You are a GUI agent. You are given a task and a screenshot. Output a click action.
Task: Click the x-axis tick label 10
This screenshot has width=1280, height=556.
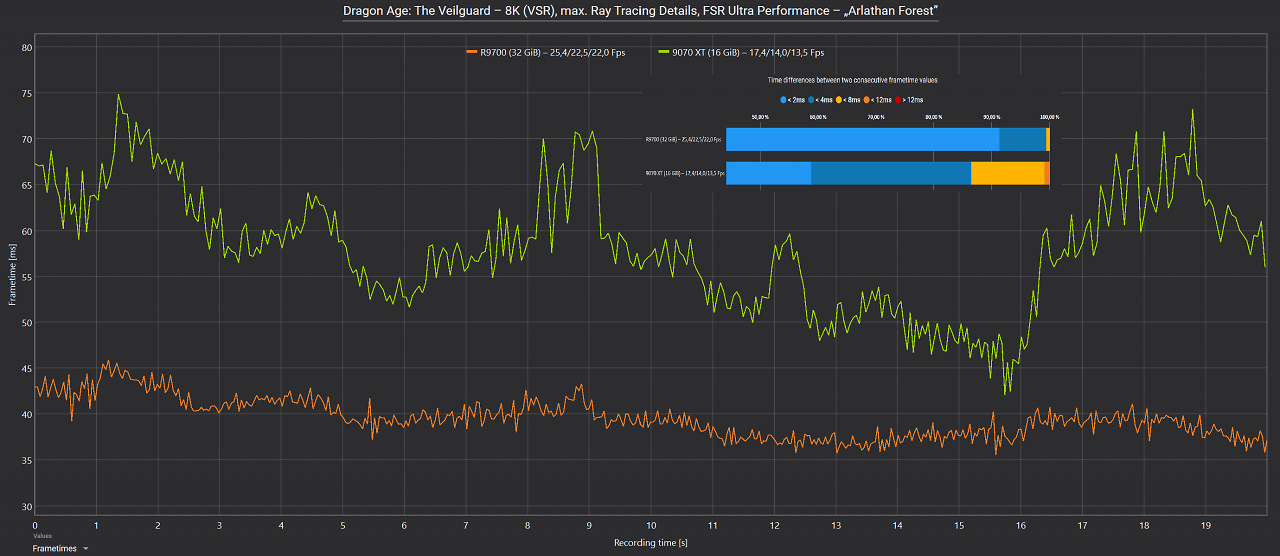click(651, 524)
